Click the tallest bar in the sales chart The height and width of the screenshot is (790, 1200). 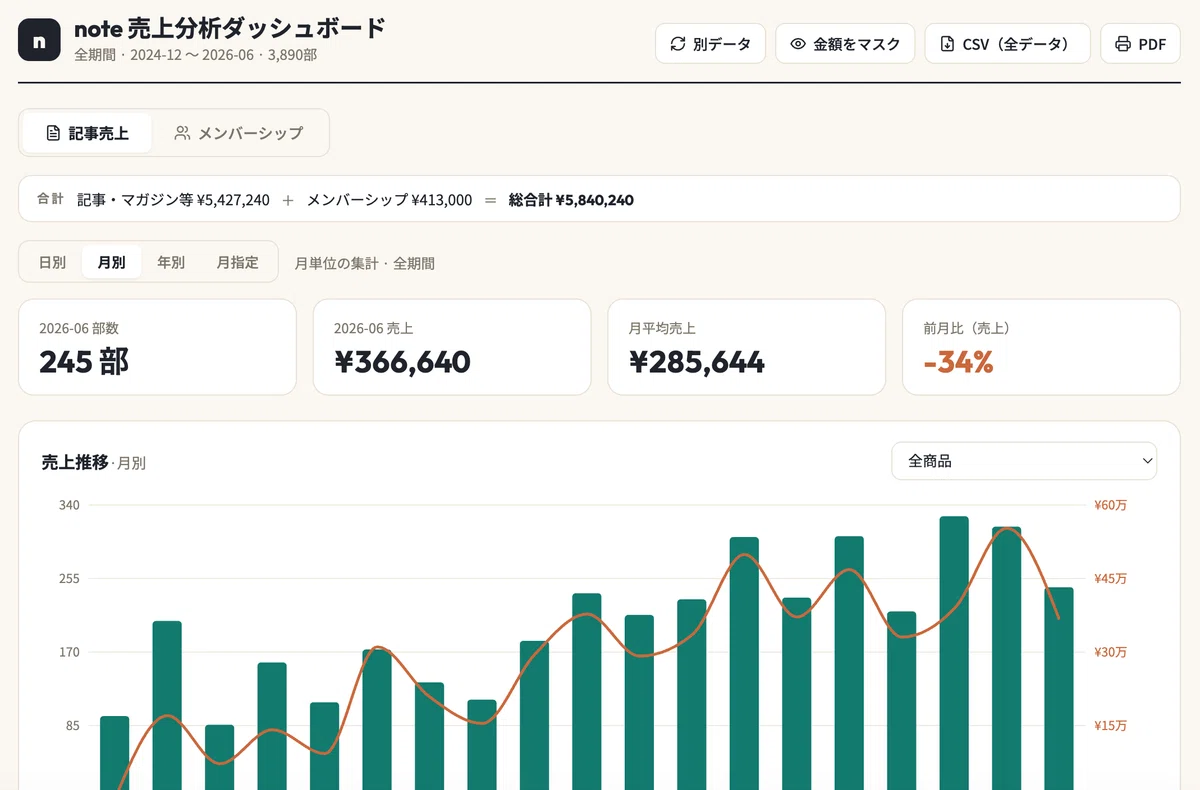pos(954,653)
